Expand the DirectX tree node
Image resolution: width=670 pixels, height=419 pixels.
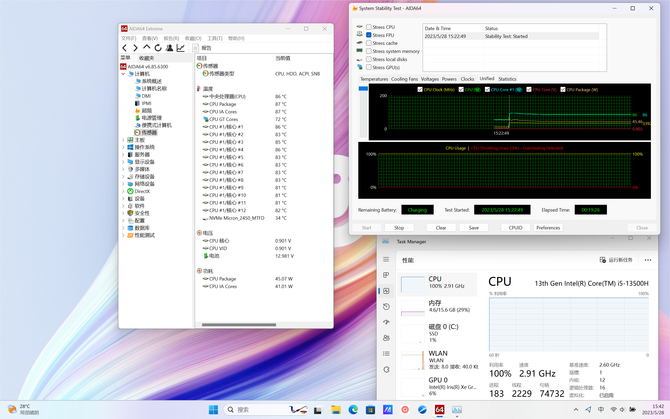123,191
